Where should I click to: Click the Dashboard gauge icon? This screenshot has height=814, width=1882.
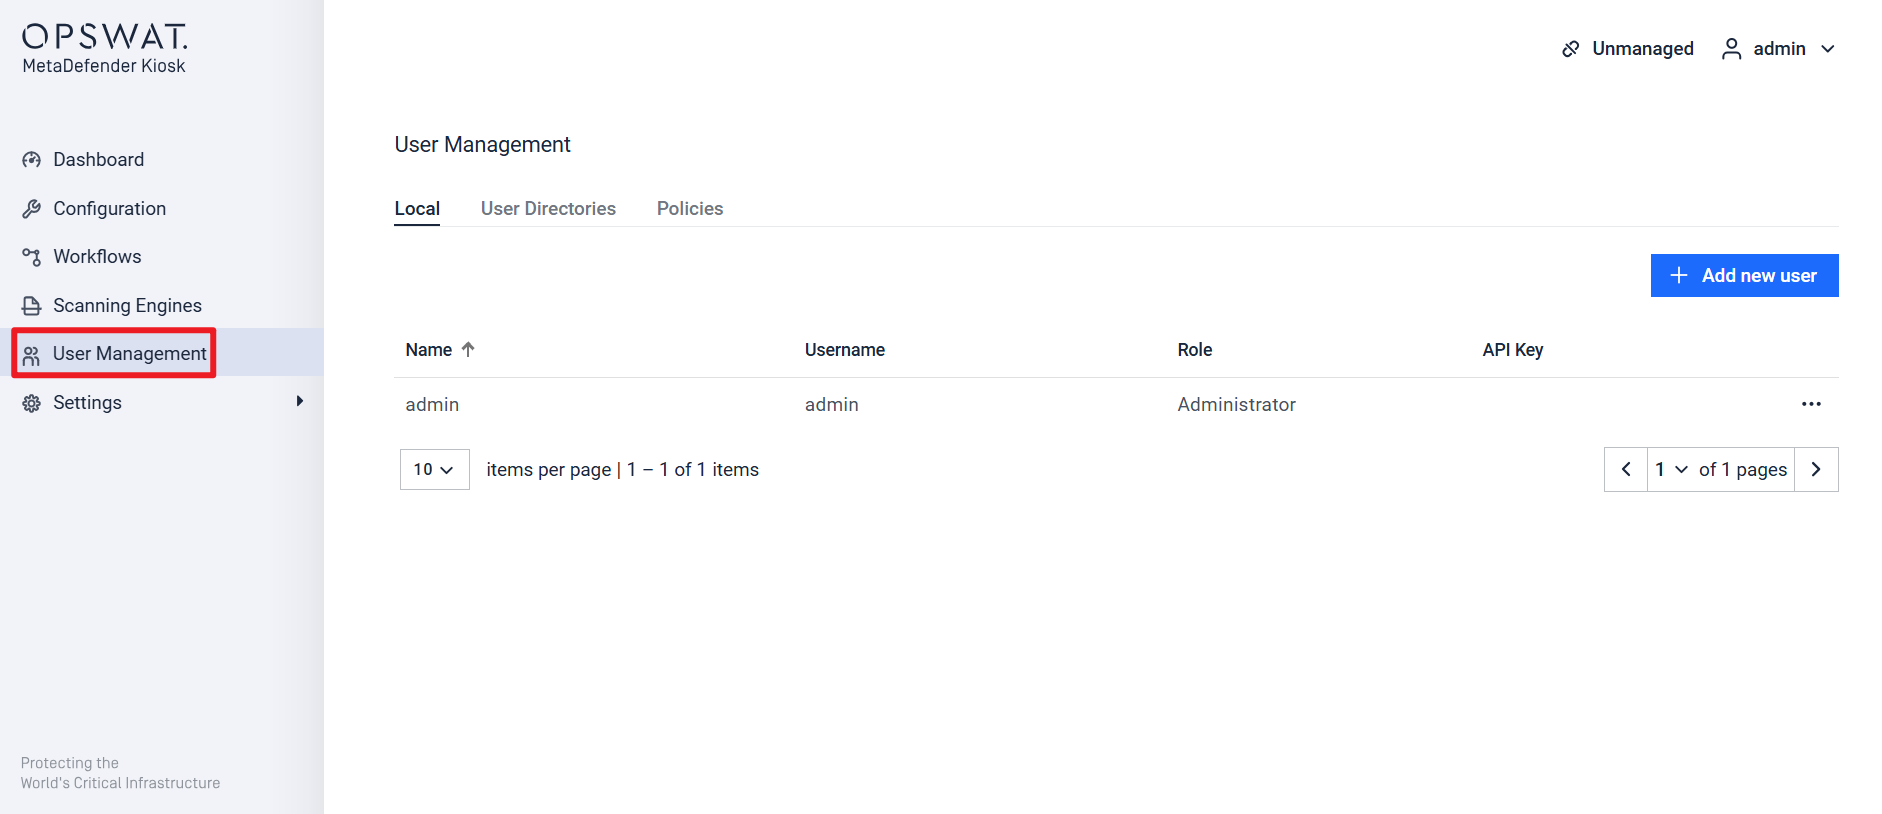pyautogui.click(x=32, y=160)
